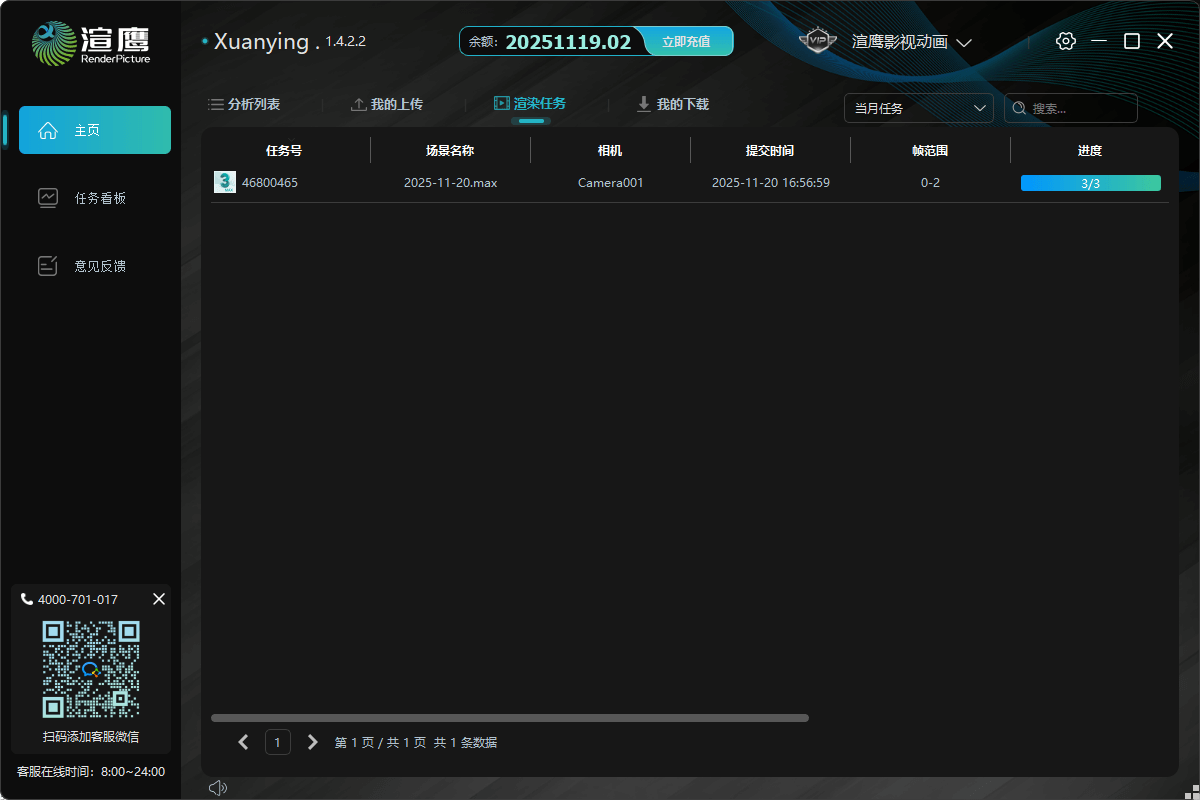
Task: Switch to the 分析列表 tab
Action: 244,104
